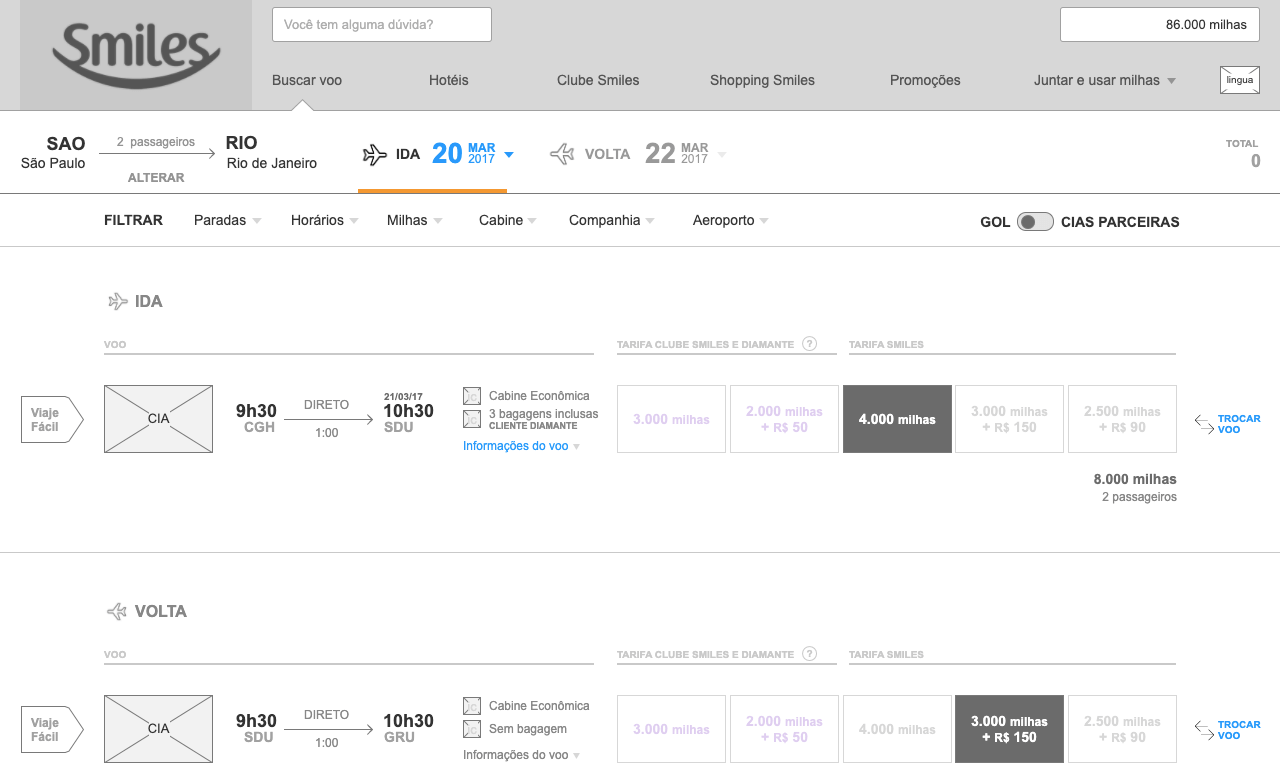
Task: Click the help icon beside IDA Tarifa Clube Smiles
Action: tap(810, 344)
